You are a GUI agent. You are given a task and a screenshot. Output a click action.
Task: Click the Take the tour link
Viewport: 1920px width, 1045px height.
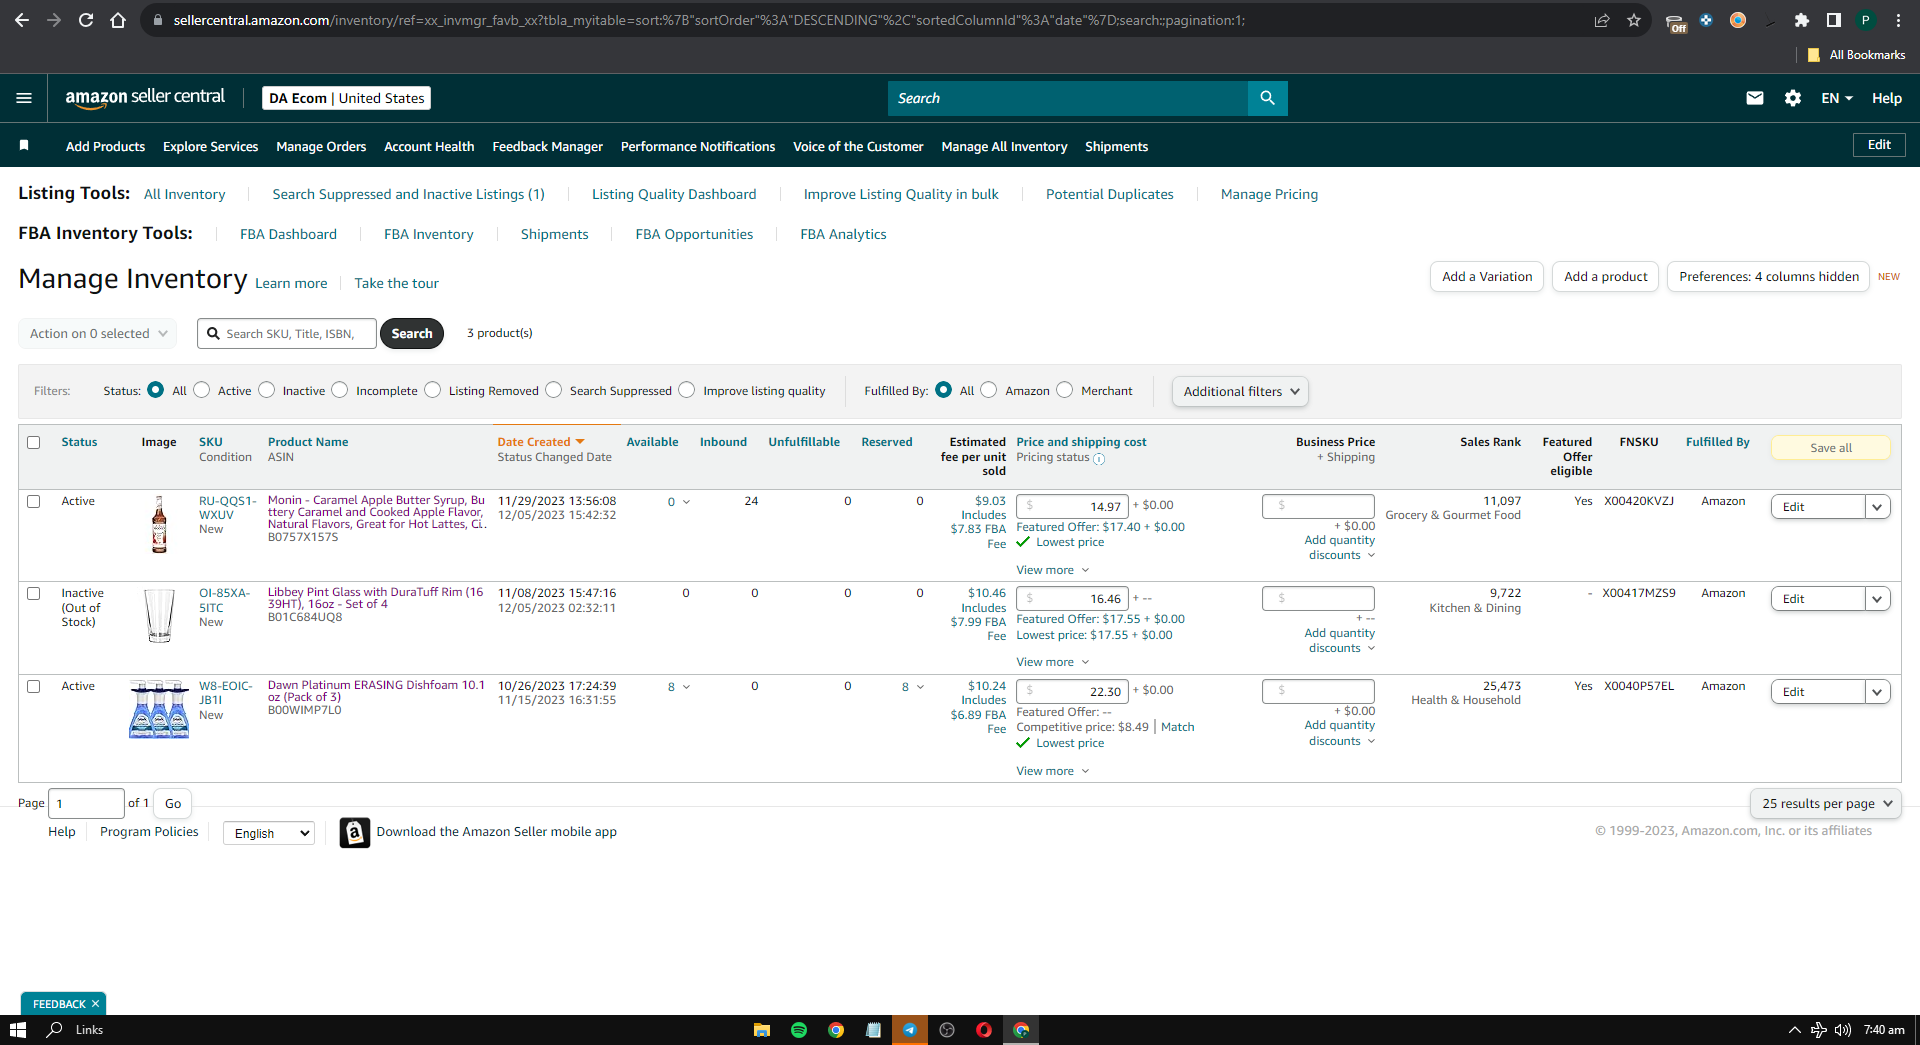tap(396, 283)
